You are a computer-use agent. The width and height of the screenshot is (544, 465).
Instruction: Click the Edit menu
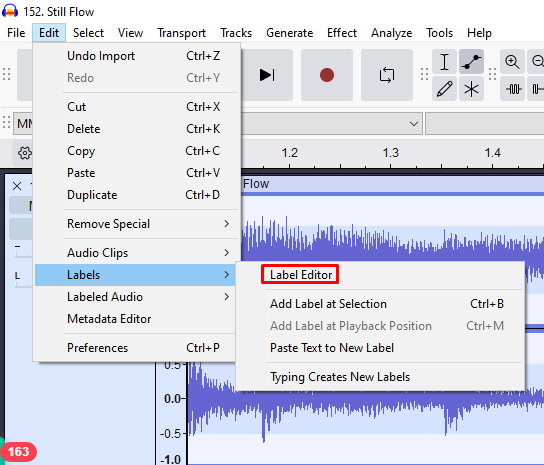[49, 33]
